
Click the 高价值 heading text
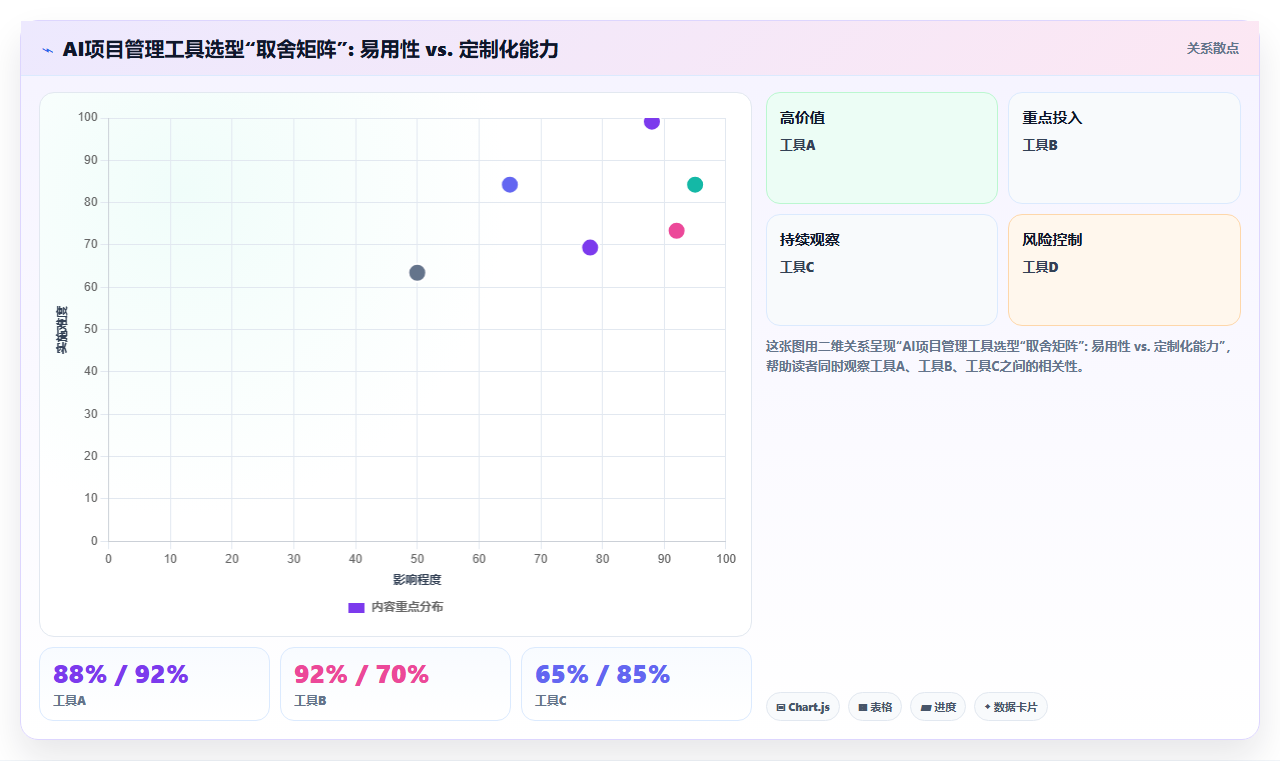pos(802,118)
